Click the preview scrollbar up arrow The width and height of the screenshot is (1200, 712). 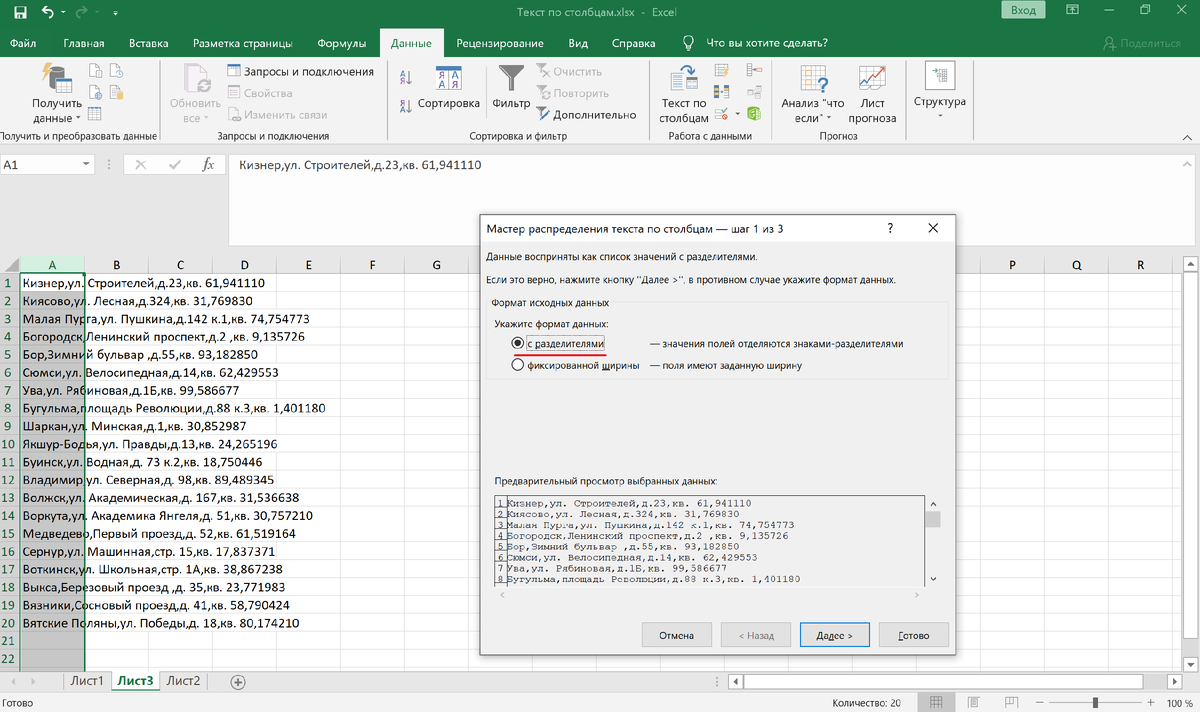(932, 502)
